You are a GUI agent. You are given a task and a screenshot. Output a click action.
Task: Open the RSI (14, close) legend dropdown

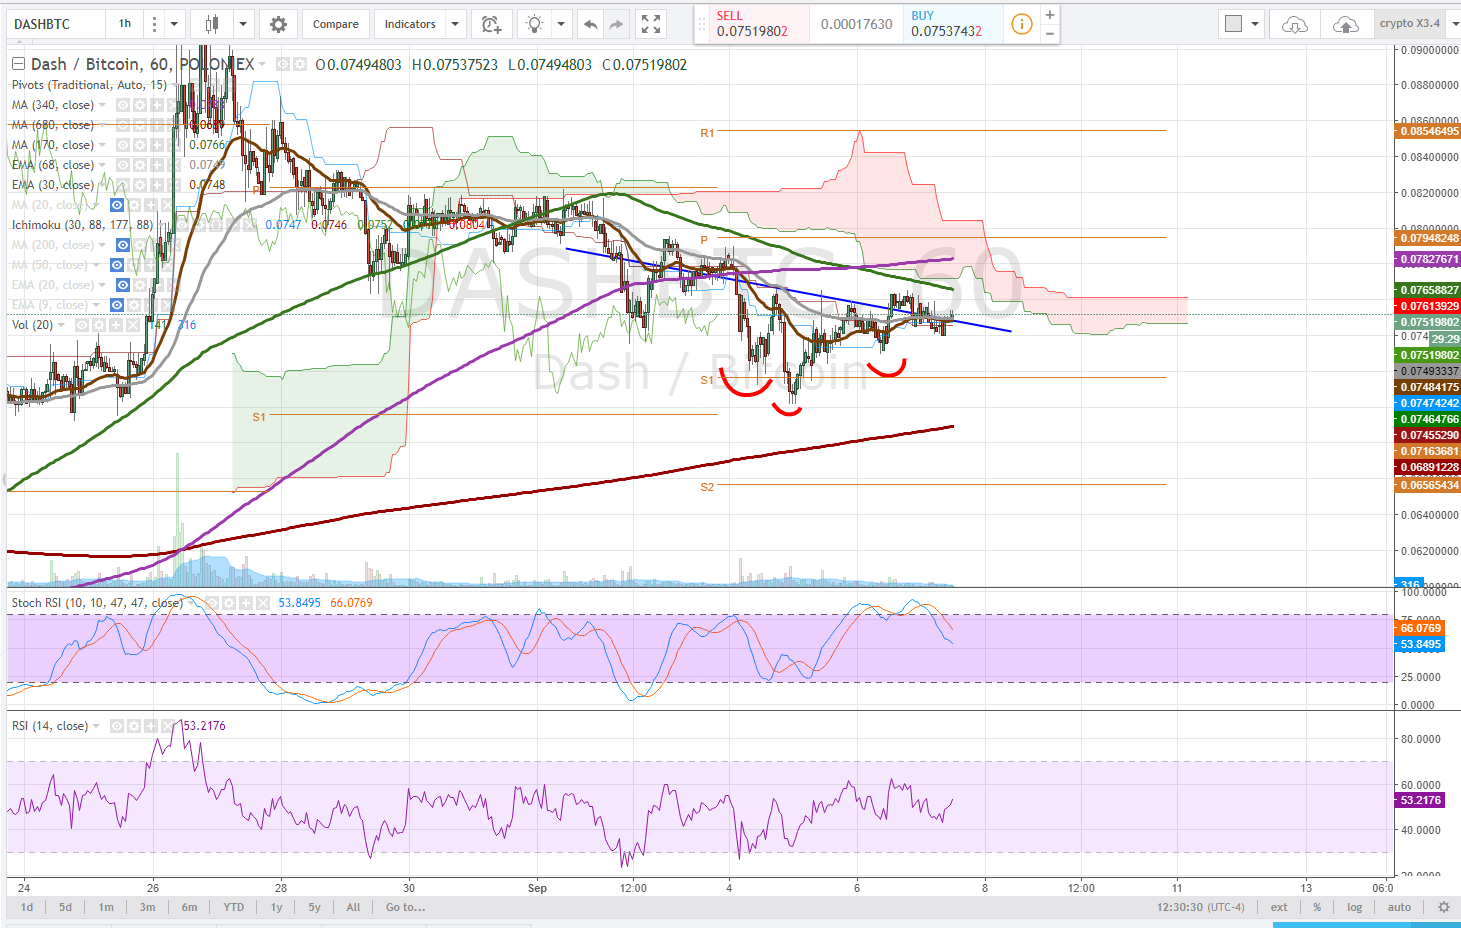(96, 726)
